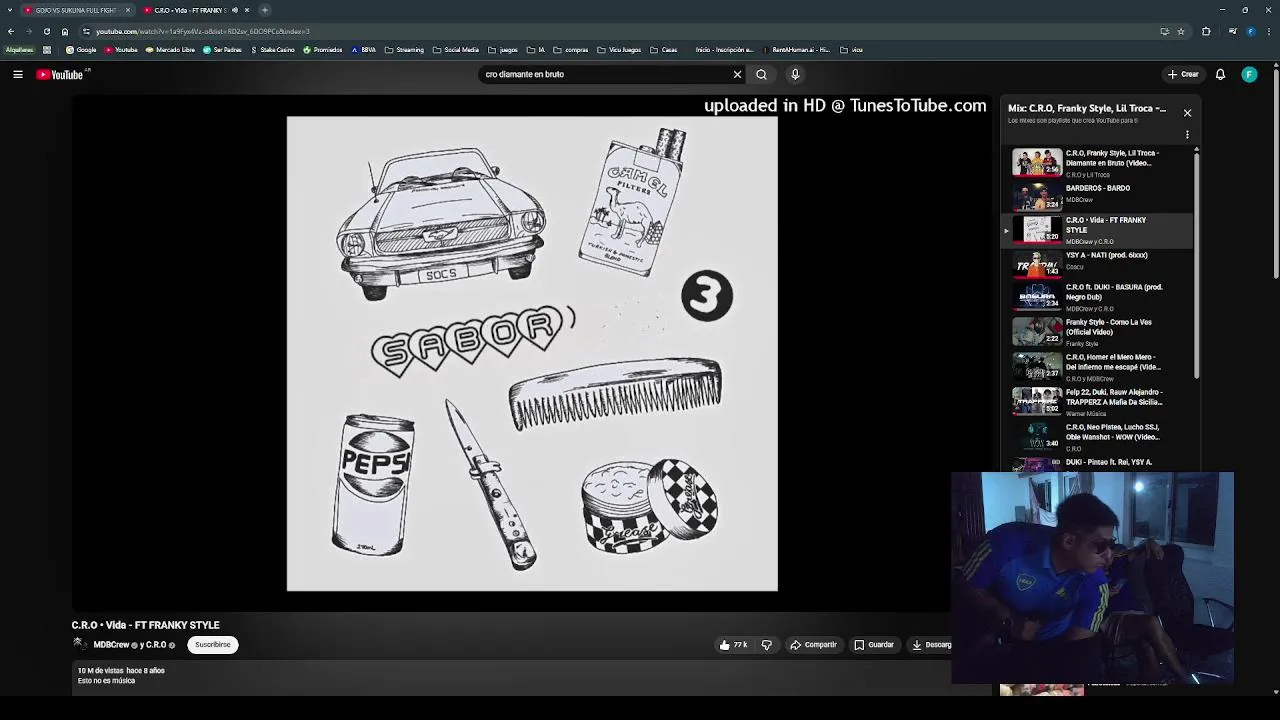Click the magnifier search button
The width and height of the screenshot is (1280, 720).
(761, 74)
